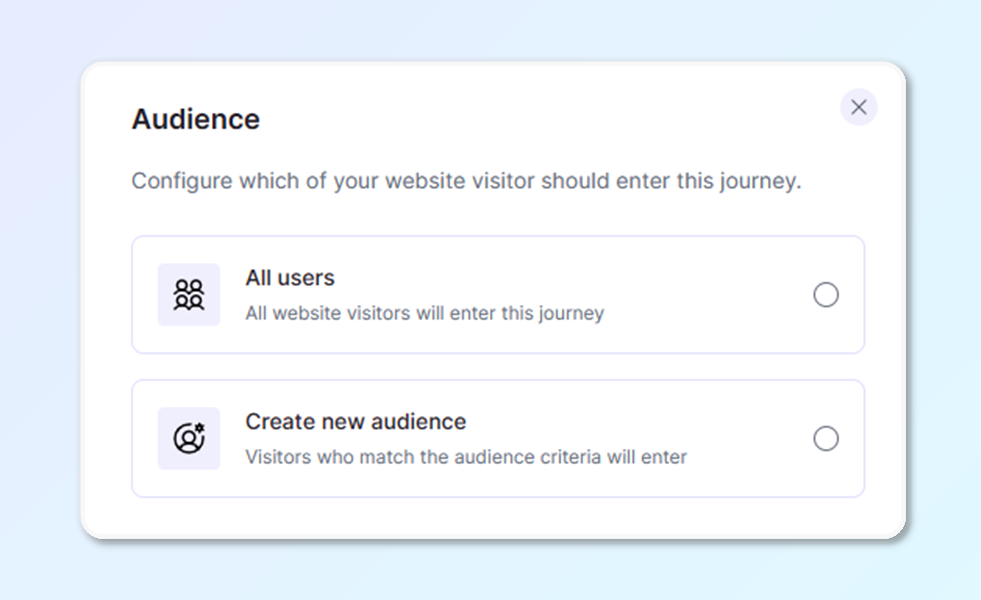
Task: Close the Audience dialog with X
Action: [x=858, y=107]
